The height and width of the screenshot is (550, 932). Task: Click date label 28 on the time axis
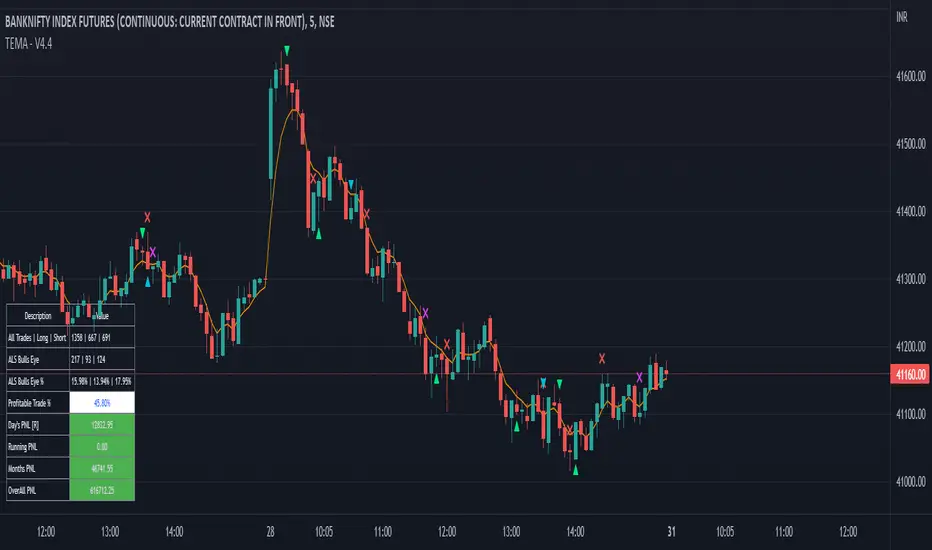270,532
